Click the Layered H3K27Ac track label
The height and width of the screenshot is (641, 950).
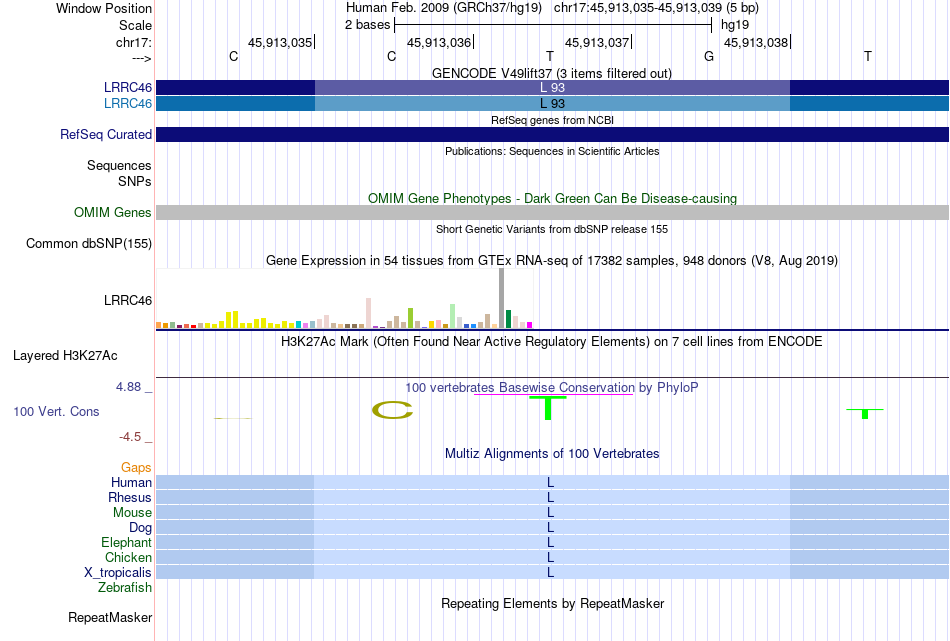pyautogui.click(x=65, y=356)
